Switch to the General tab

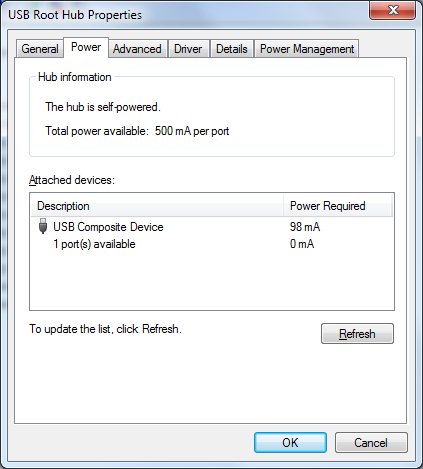click(40, 49)
